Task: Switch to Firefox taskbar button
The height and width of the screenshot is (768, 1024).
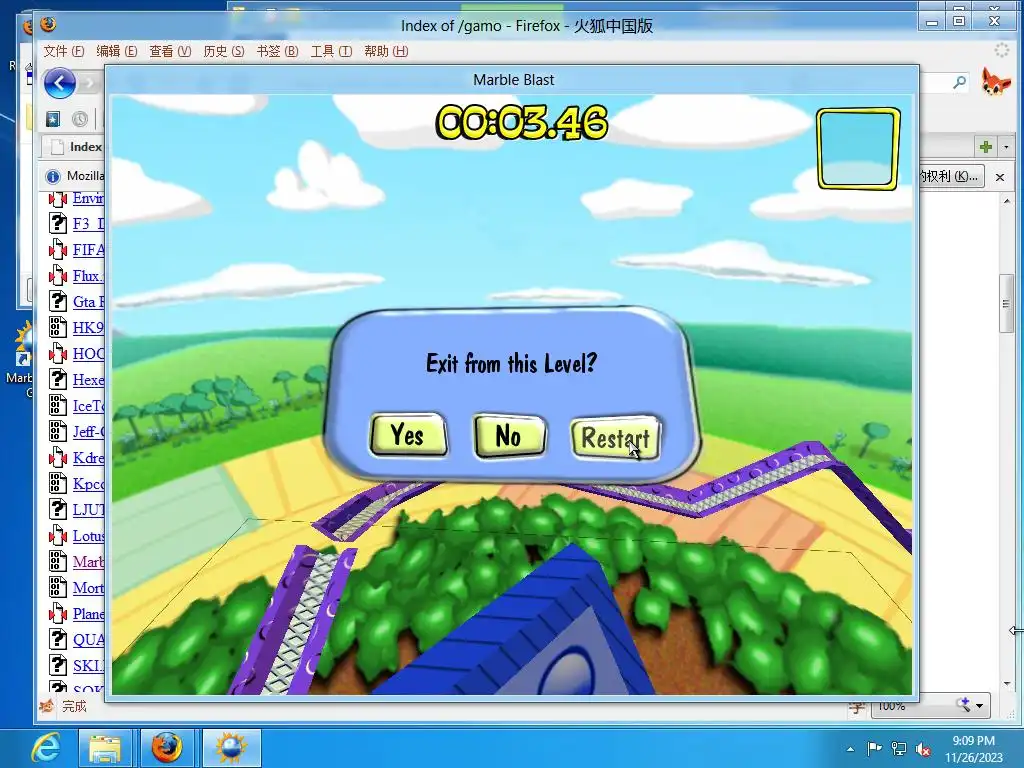Action: (x=167, y=748)
